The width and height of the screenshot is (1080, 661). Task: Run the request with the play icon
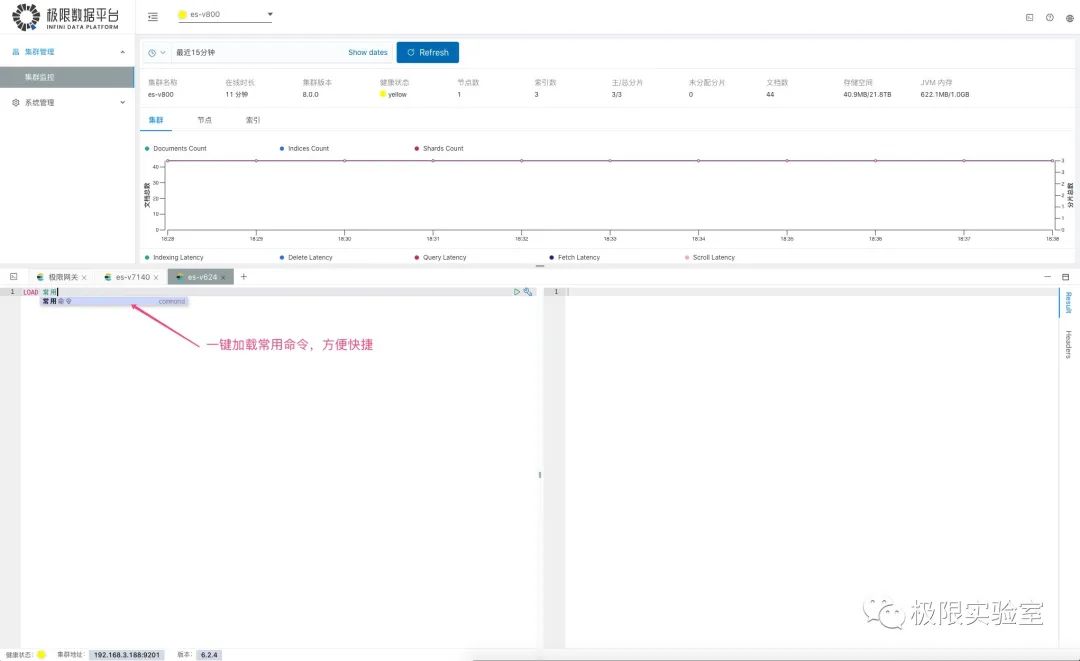(517, 292)
